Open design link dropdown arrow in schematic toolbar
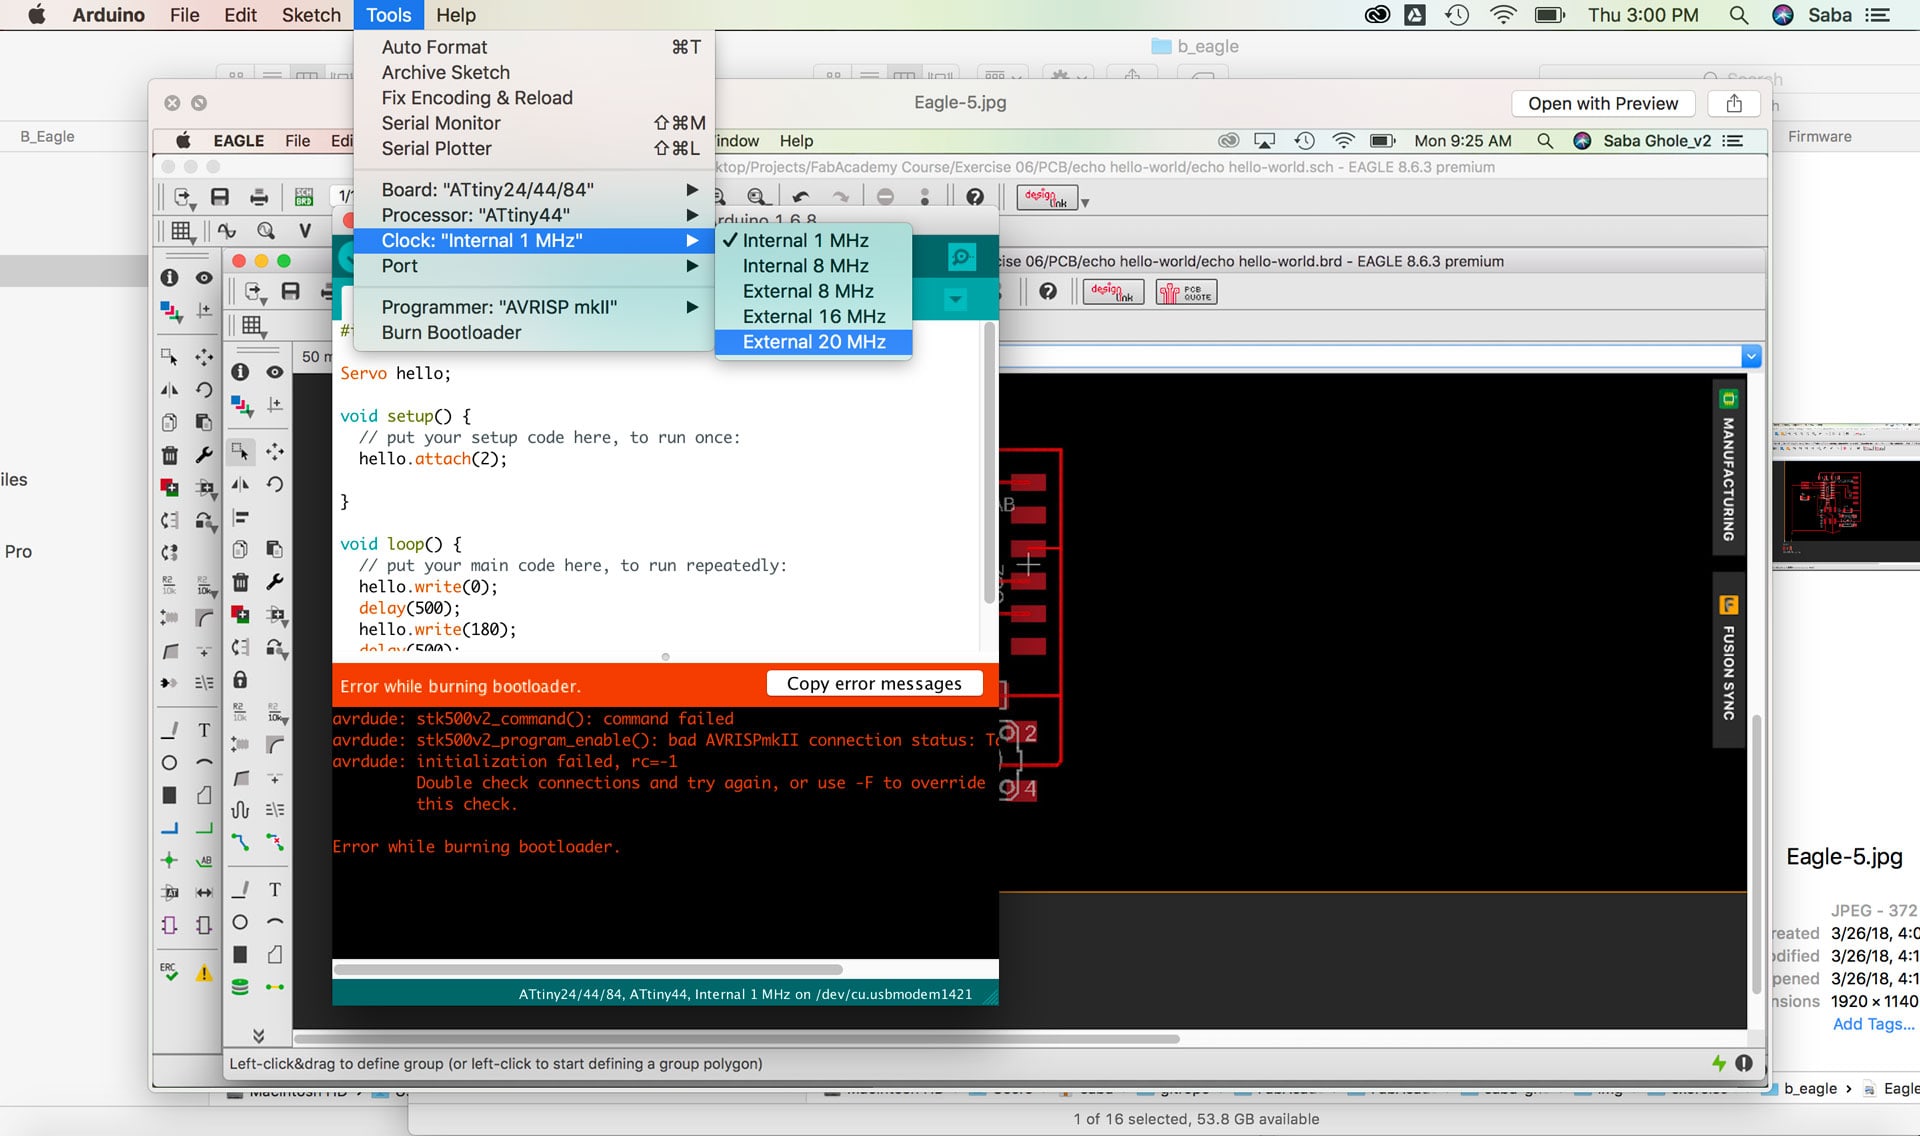This screenshot has height=1136, width=1920. click(1085, 202)
